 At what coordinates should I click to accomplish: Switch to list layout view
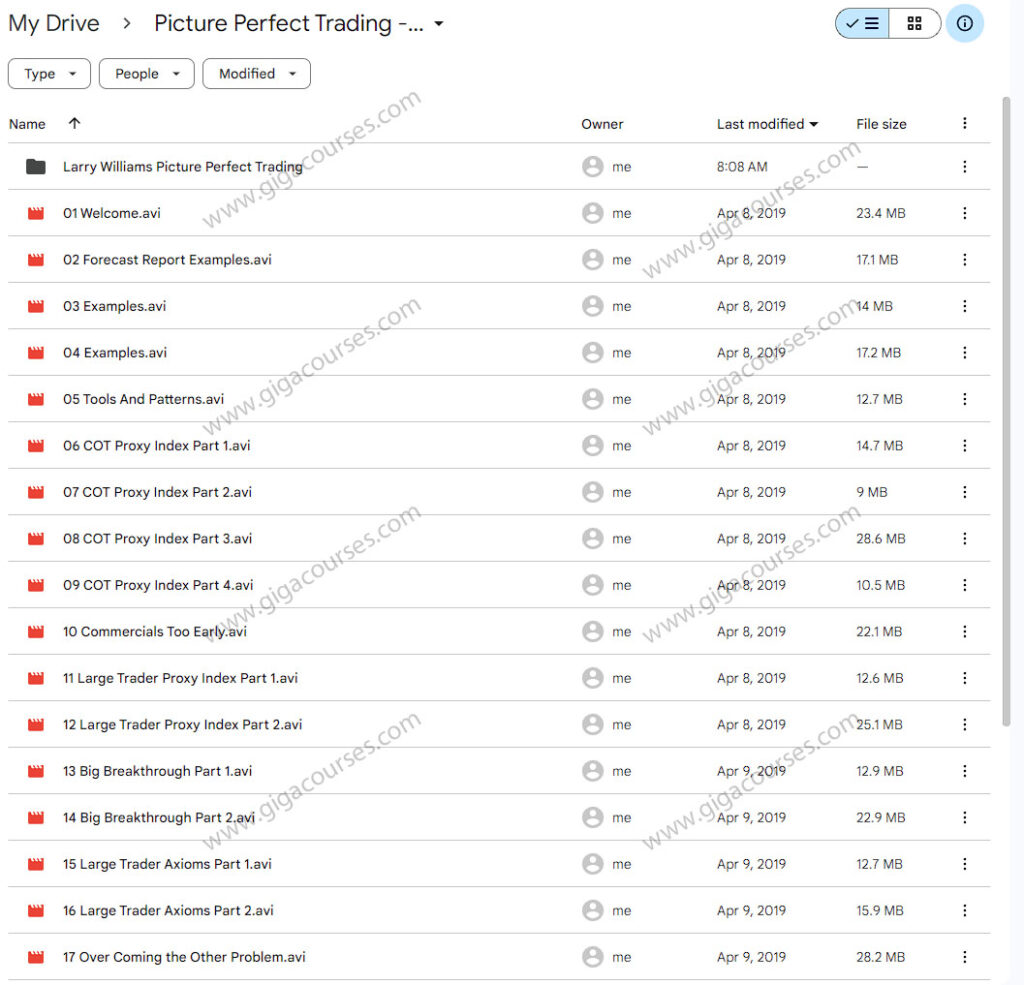point(862,24)
